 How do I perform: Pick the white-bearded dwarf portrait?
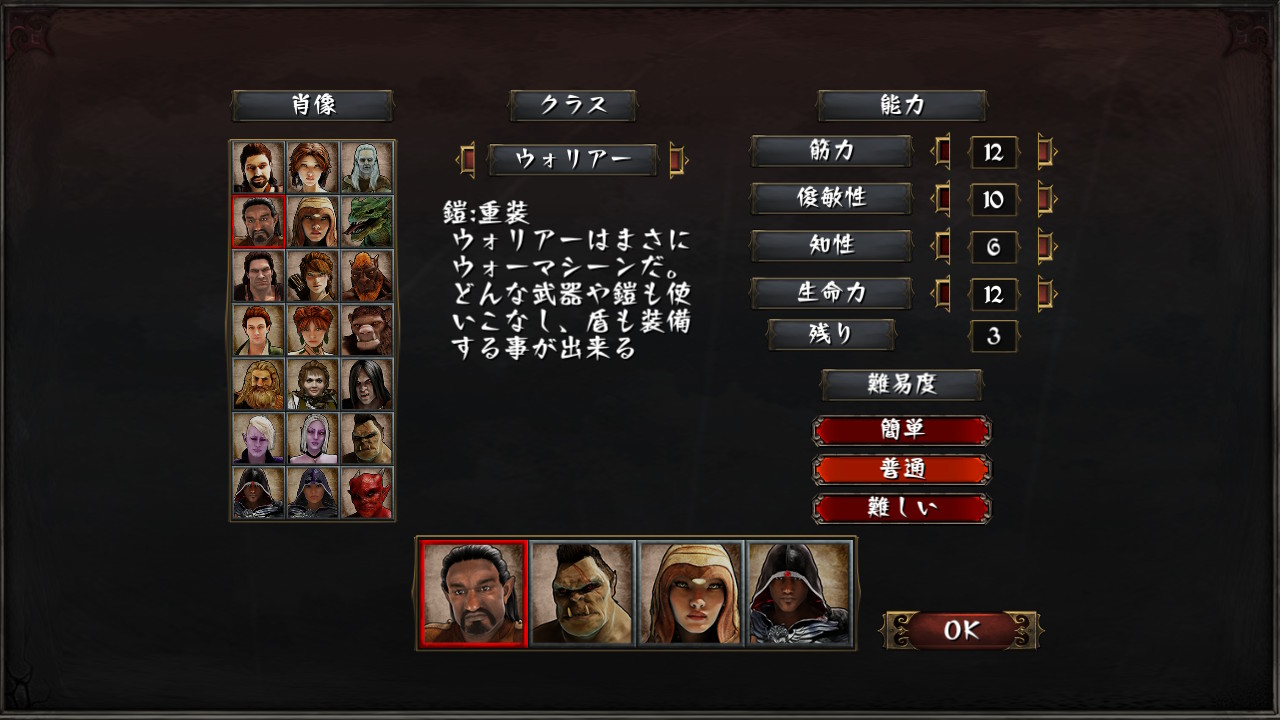click(x=258, y=384)
